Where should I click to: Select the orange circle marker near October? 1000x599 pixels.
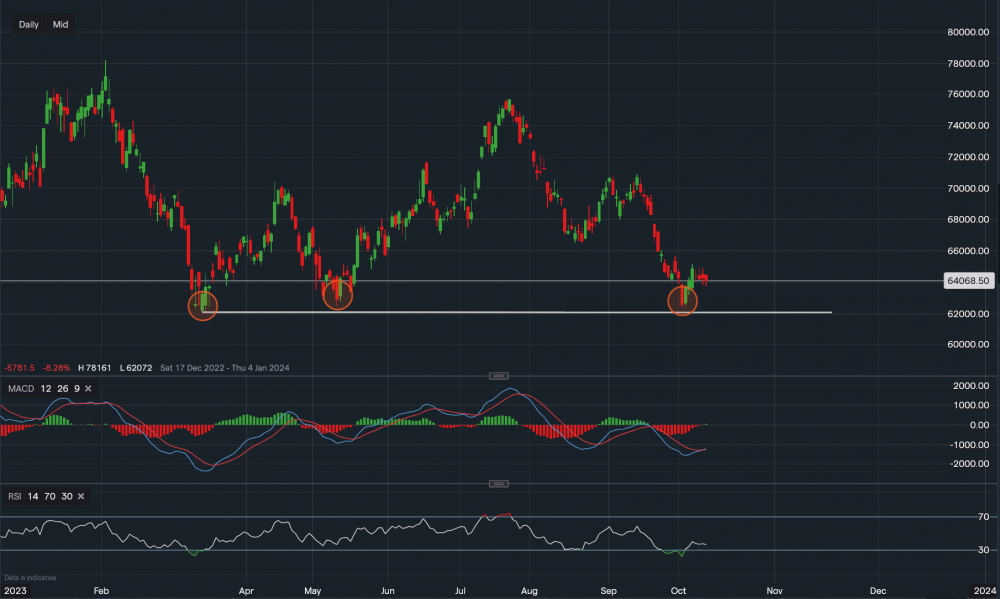click(682, 300)
